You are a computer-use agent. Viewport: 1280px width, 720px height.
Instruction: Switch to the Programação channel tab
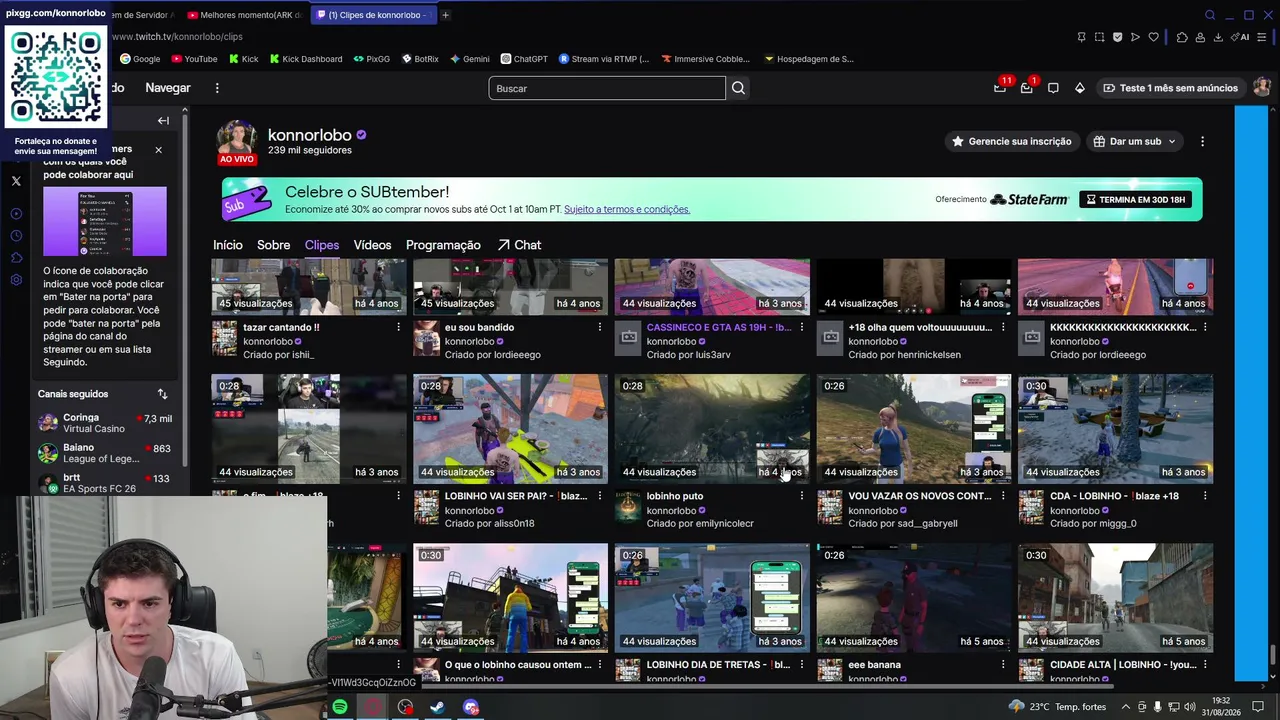pos(443,245)
